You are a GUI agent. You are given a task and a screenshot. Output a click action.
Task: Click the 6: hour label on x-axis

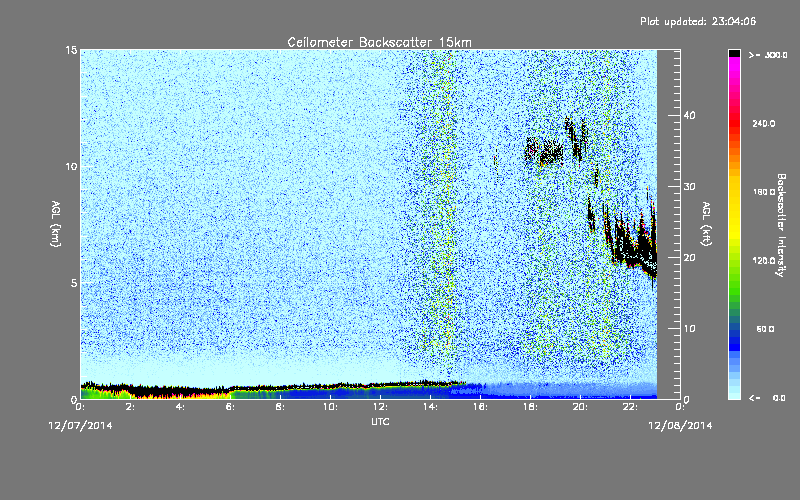tap(230, 407)
